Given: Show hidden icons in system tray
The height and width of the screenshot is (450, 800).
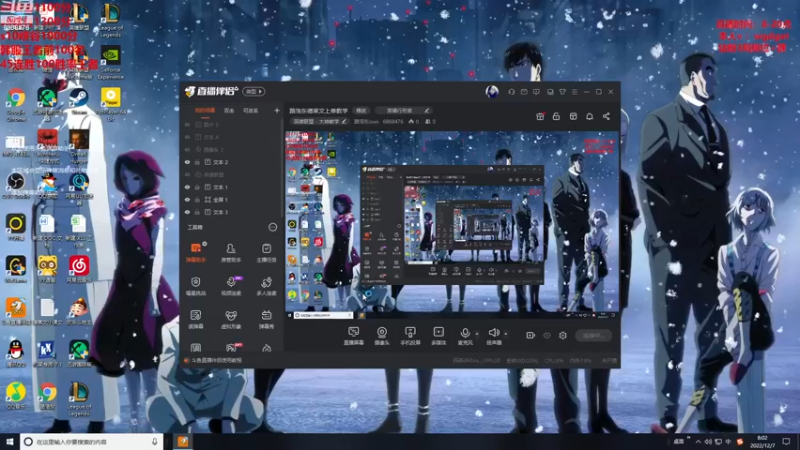Looking at the screenshot, I should [x=698, y=441].
